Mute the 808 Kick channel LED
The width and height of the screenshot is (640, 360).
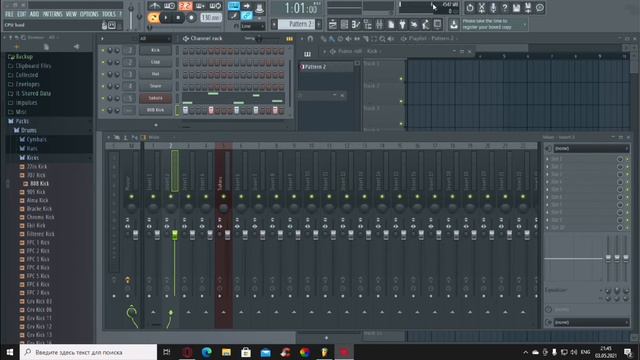[103, 110]
